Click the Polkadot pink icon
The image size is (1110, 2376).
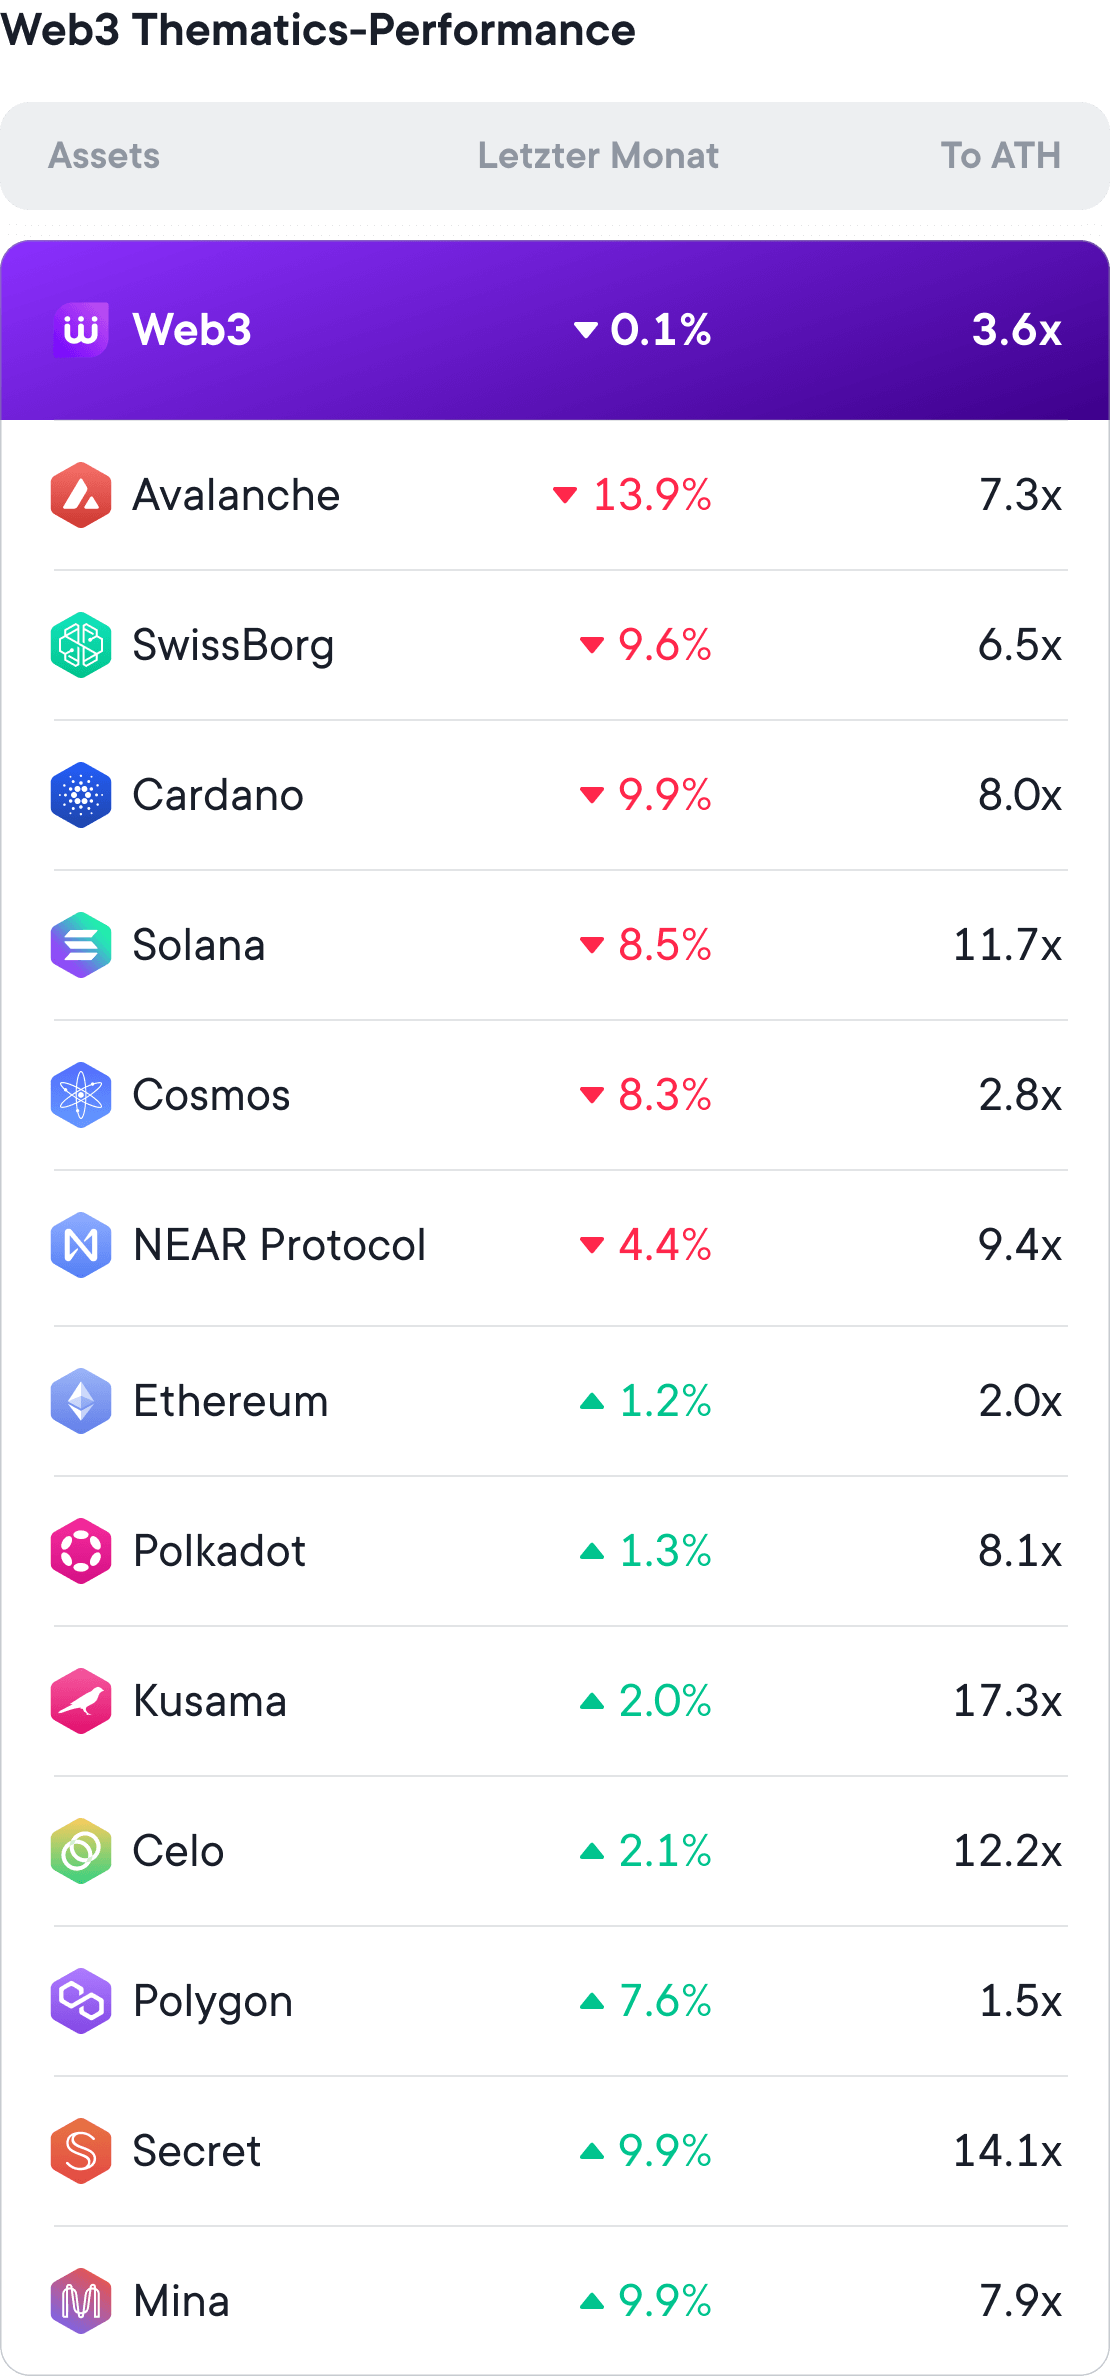pos(81,1551)
